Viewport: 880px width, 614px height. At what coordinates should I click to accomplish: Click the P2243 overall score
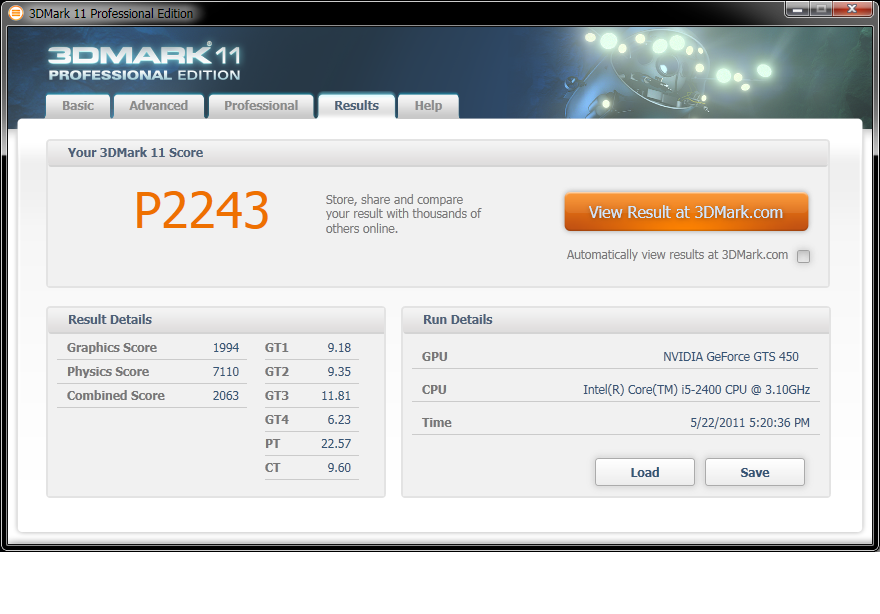pos(201,210)
